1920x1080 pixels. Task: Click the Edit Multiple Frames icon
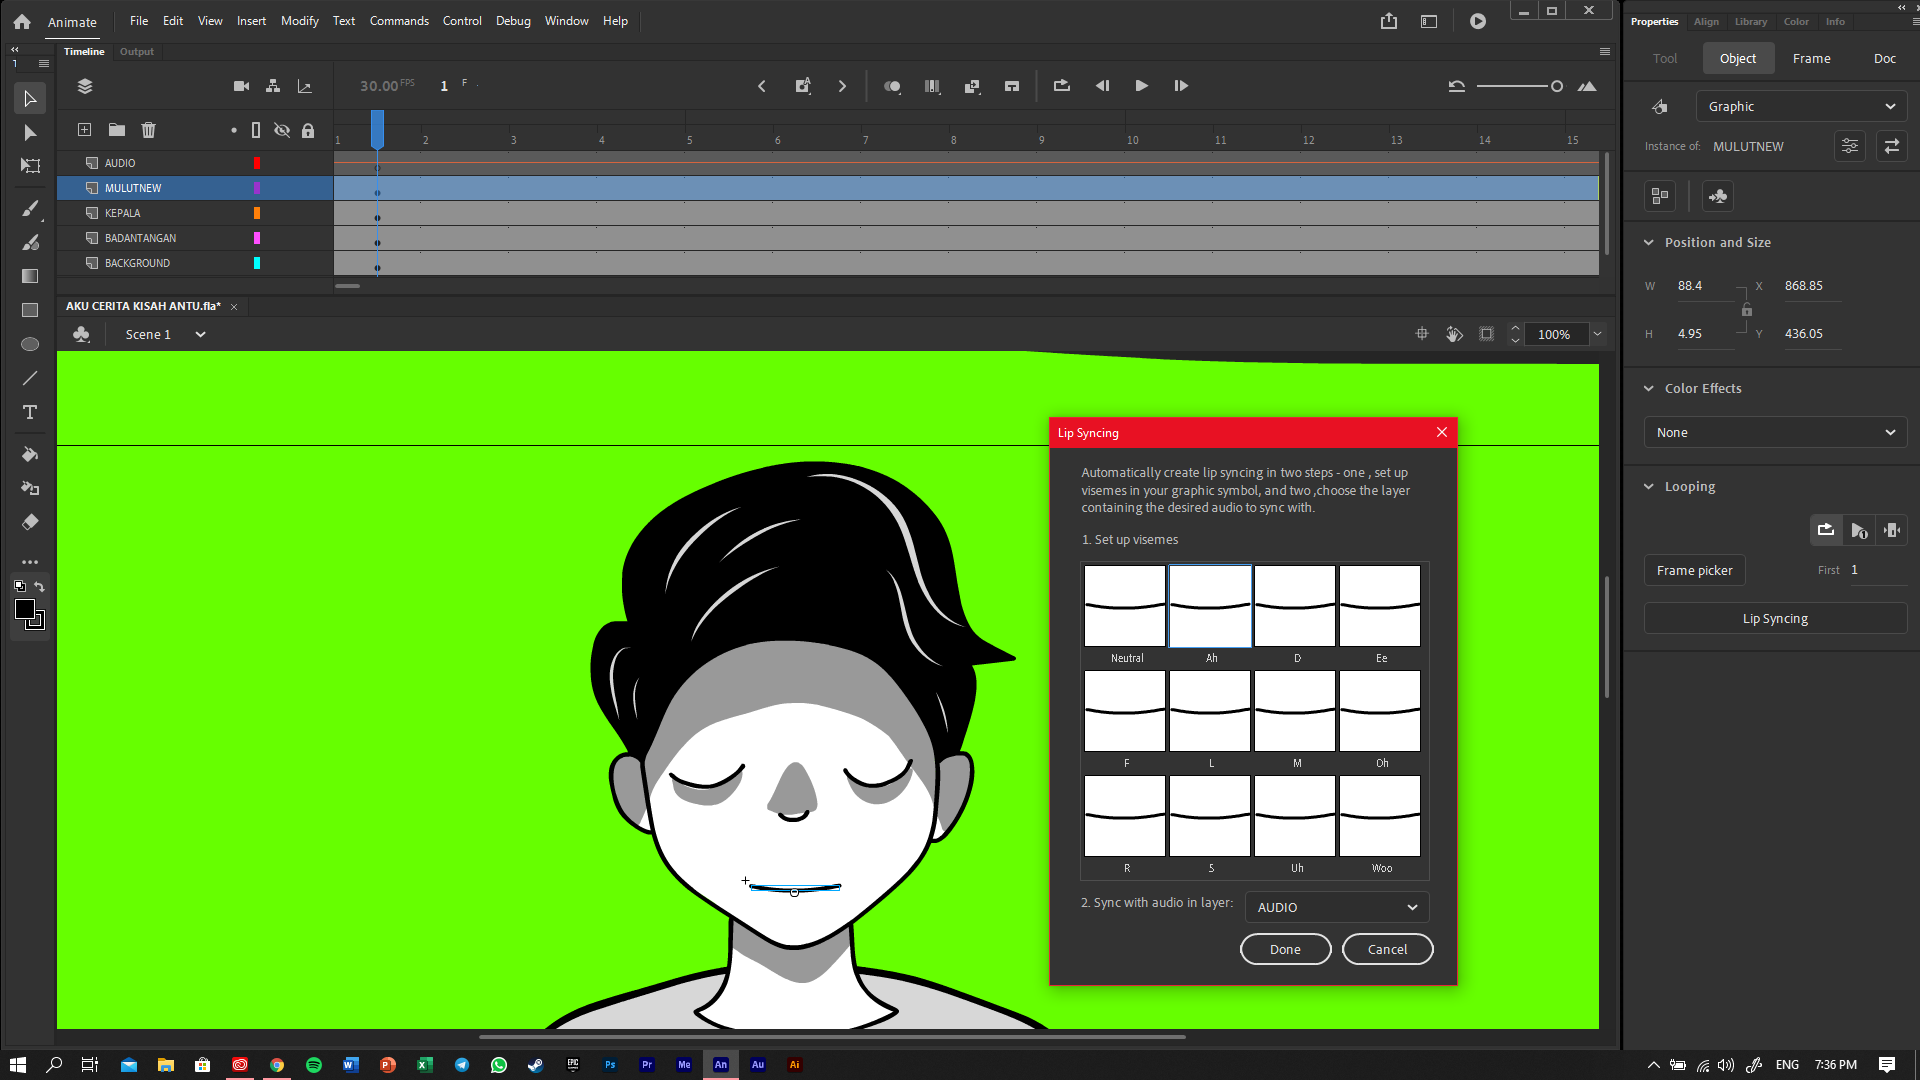pyautogui.click(x=972, y=86)
